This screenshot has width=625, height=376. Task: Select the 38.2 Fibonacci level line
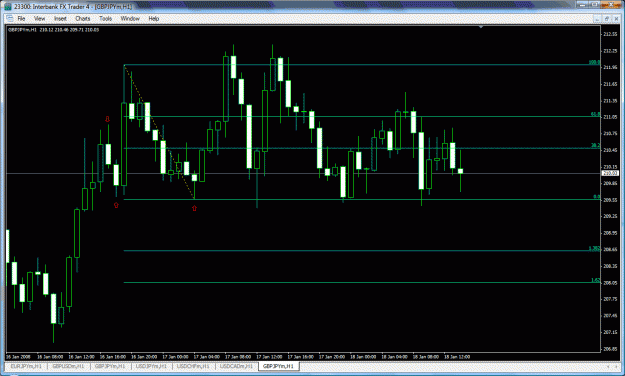(362, 148)
